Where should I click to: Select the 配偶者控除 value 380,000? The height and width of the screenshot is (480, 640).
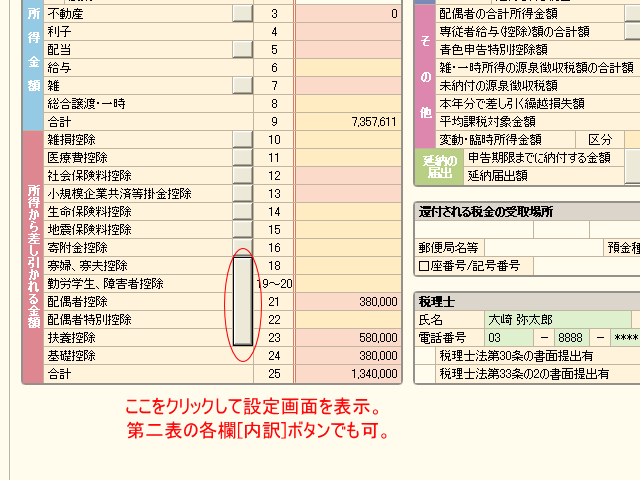[348, 301]
